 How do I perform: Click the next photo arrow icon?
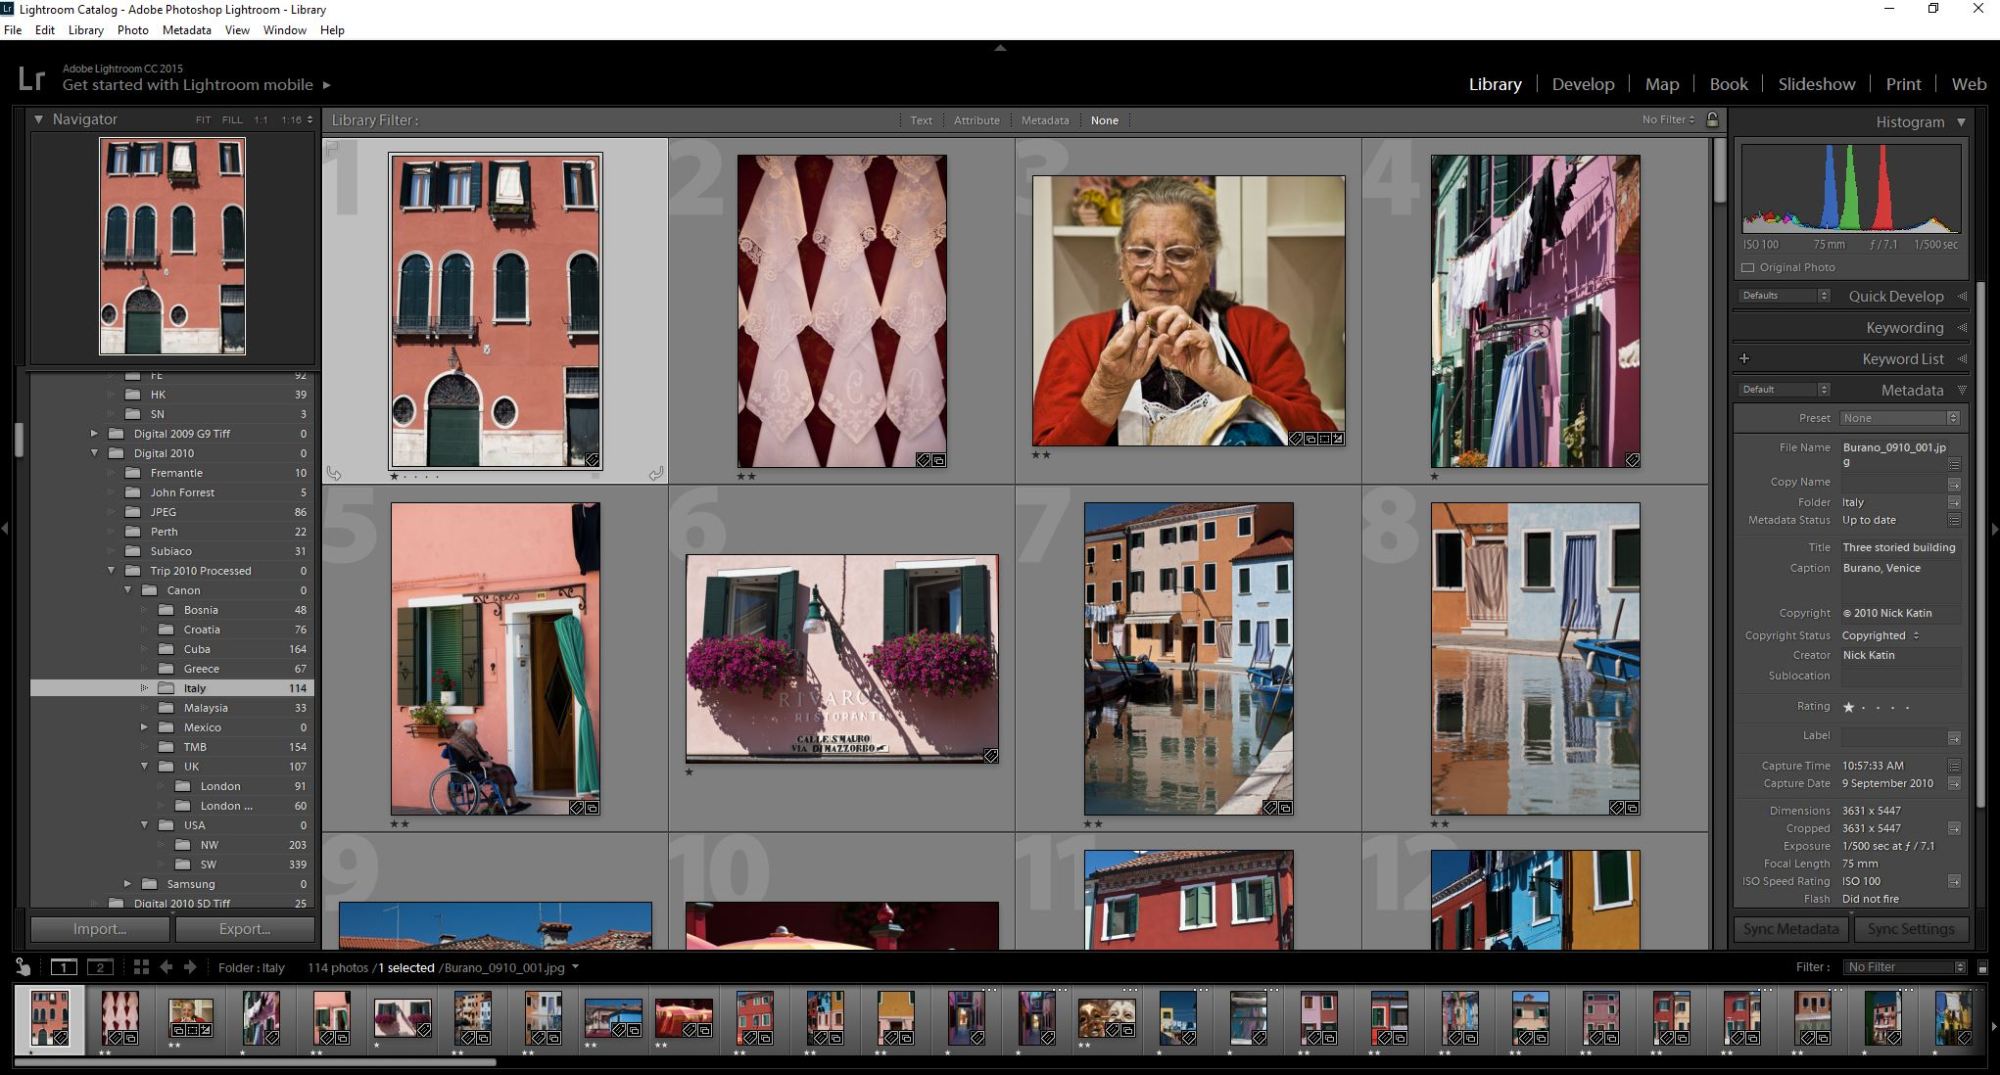click(x=190, y=967)
